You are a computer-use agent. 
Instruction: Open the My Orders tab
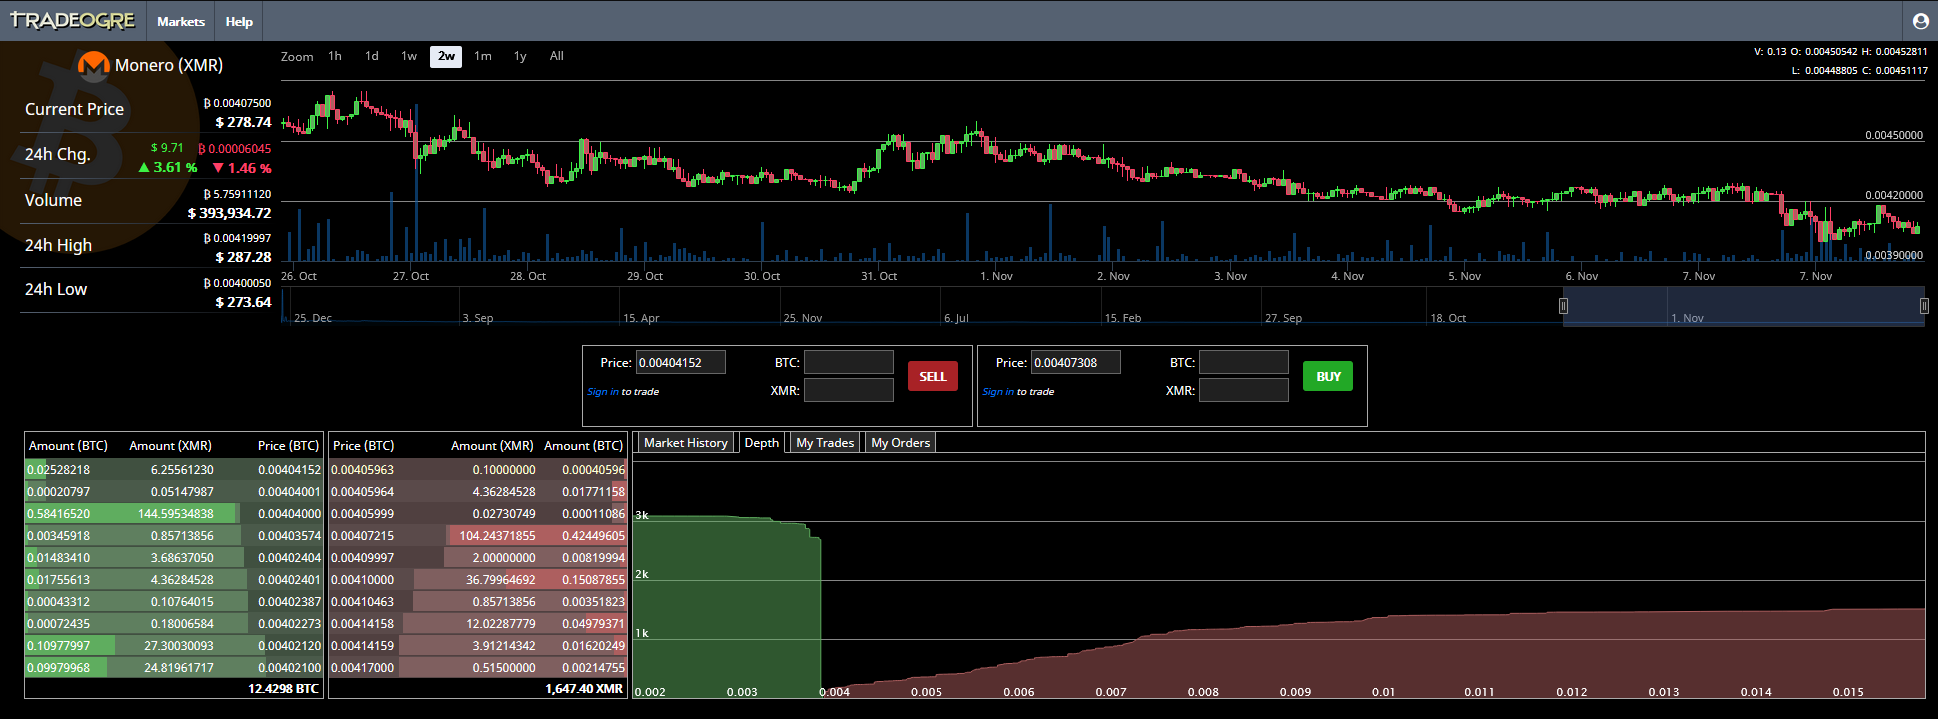tap(900, 443)
